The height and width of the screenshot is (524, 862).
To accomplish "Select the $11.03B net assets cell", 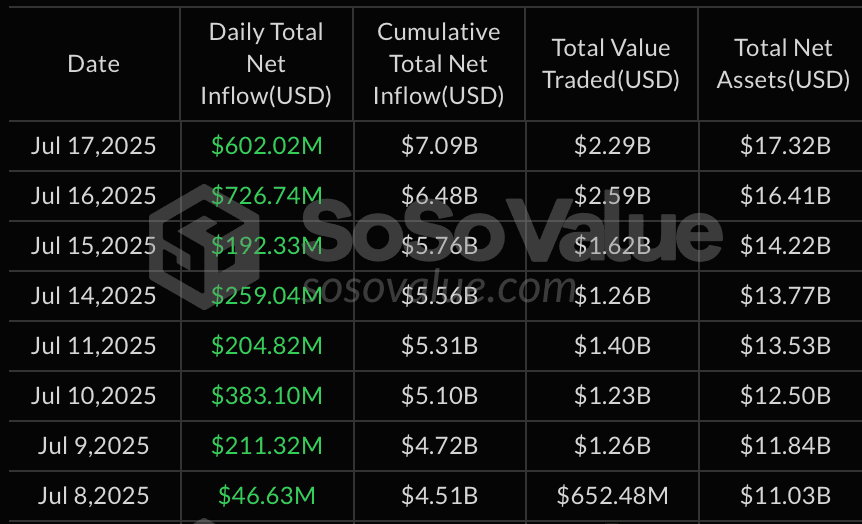I will point(785,497).
